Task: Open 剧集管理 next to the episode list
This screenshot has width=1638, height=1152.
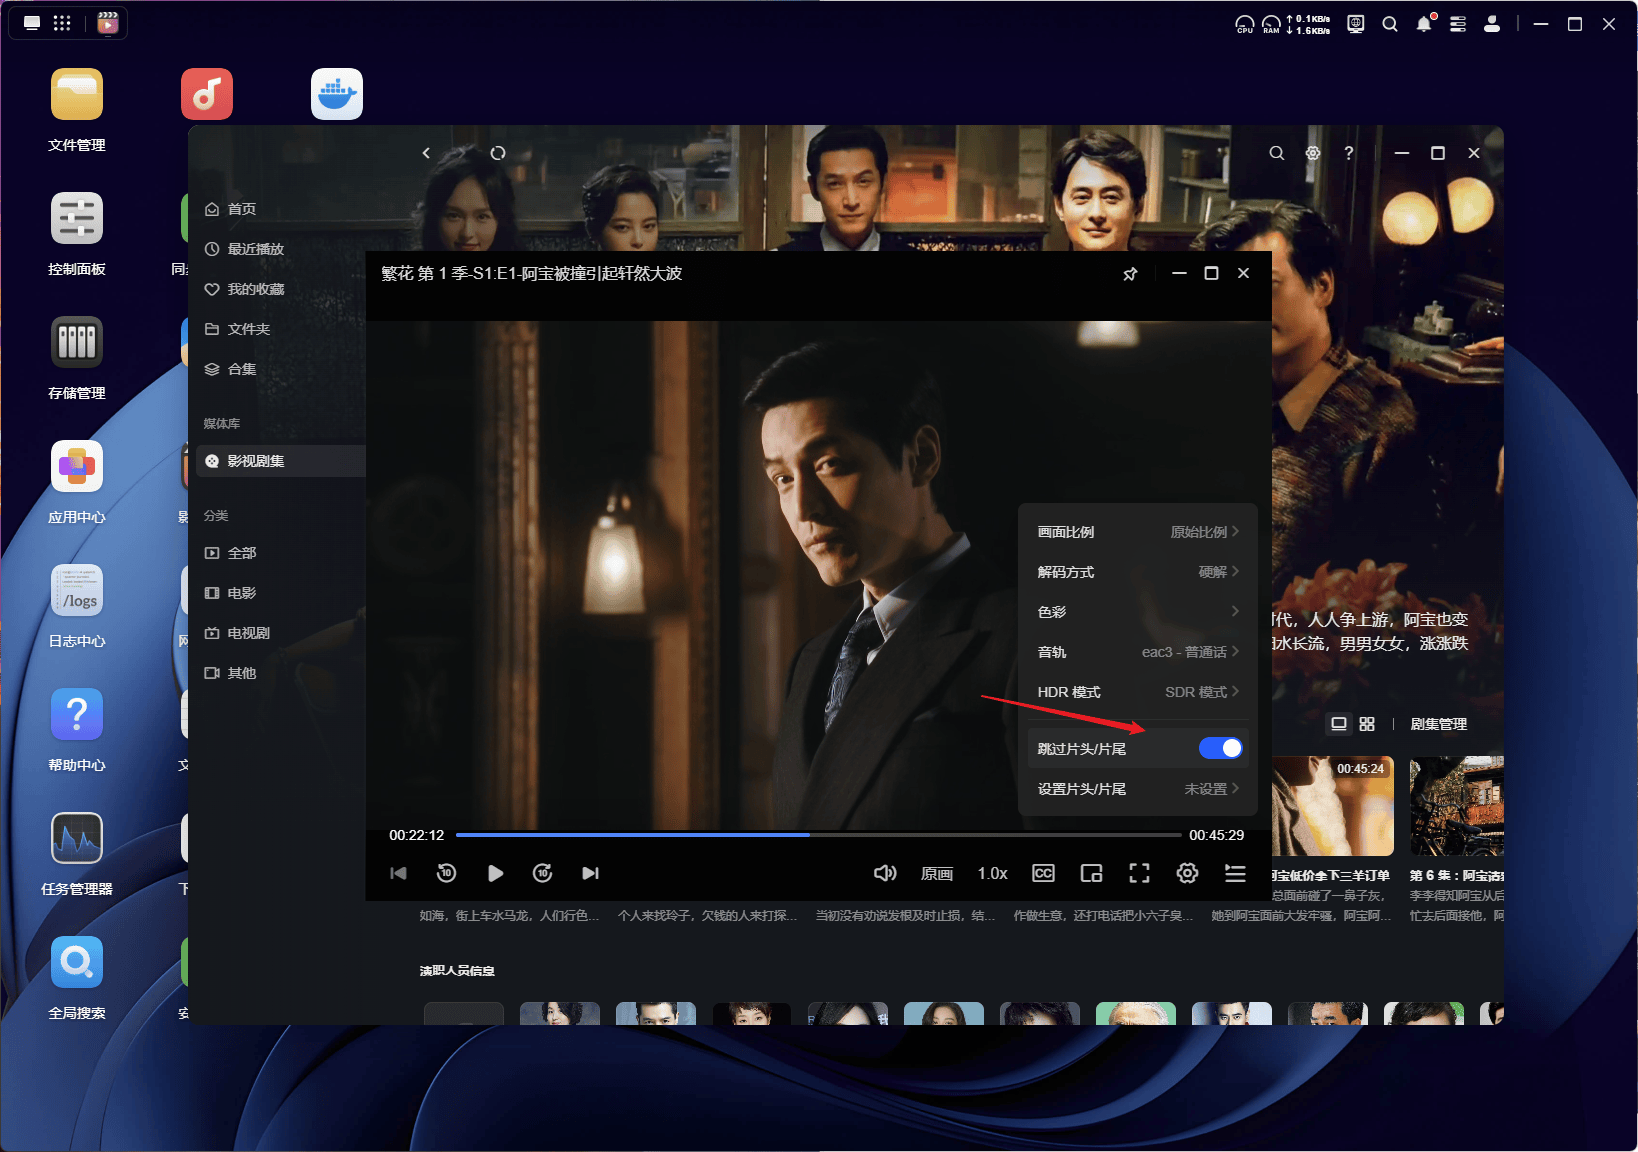Action: click(x=1438, y=724)
